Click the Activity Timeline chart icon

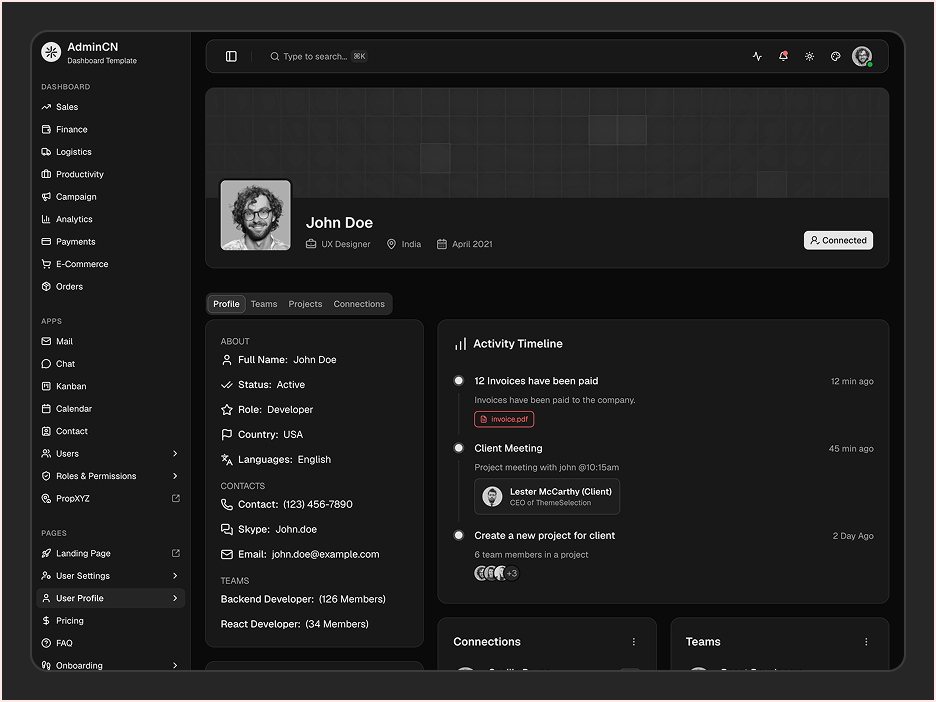(x=460, y=344)
